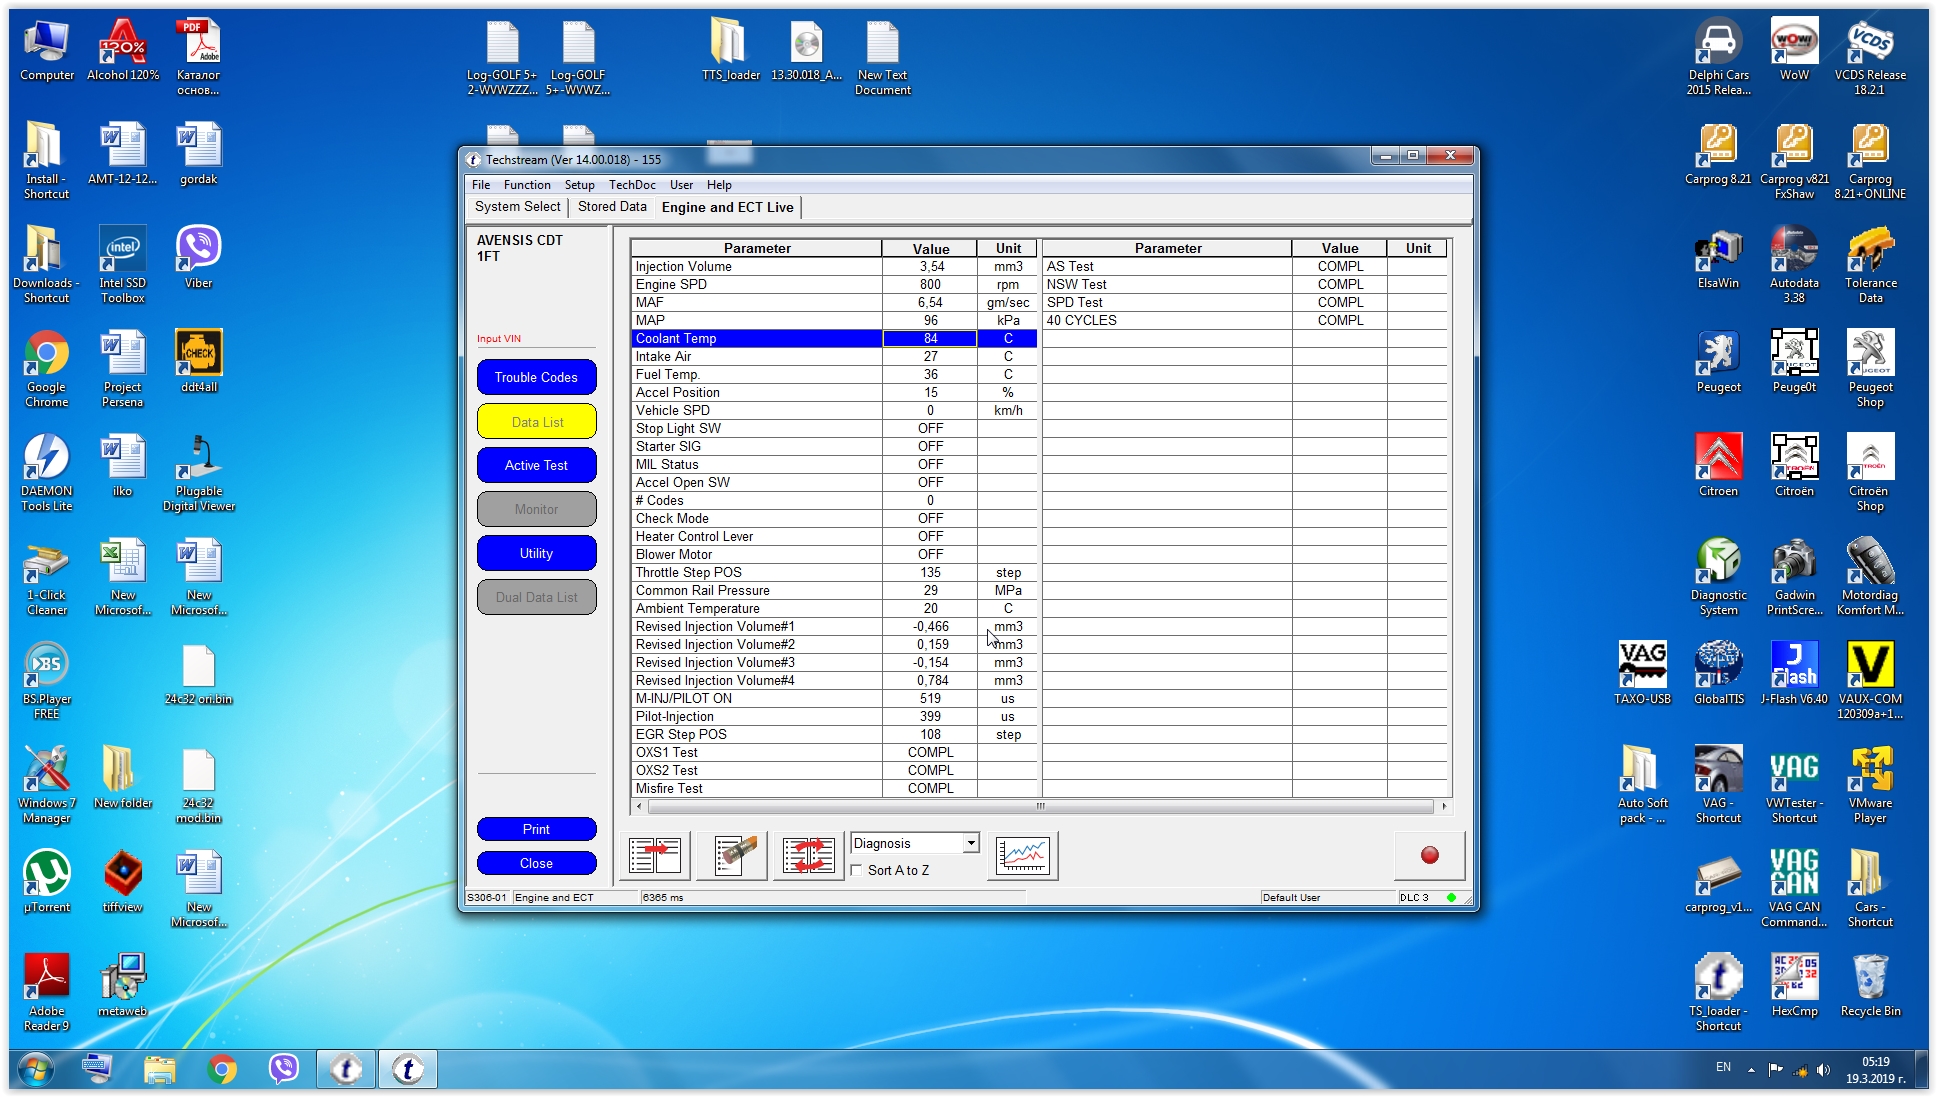This screenshot has height=1097, width=1937.
Task: Click the eraser clear-list icon button
Action: coord(732,855)
